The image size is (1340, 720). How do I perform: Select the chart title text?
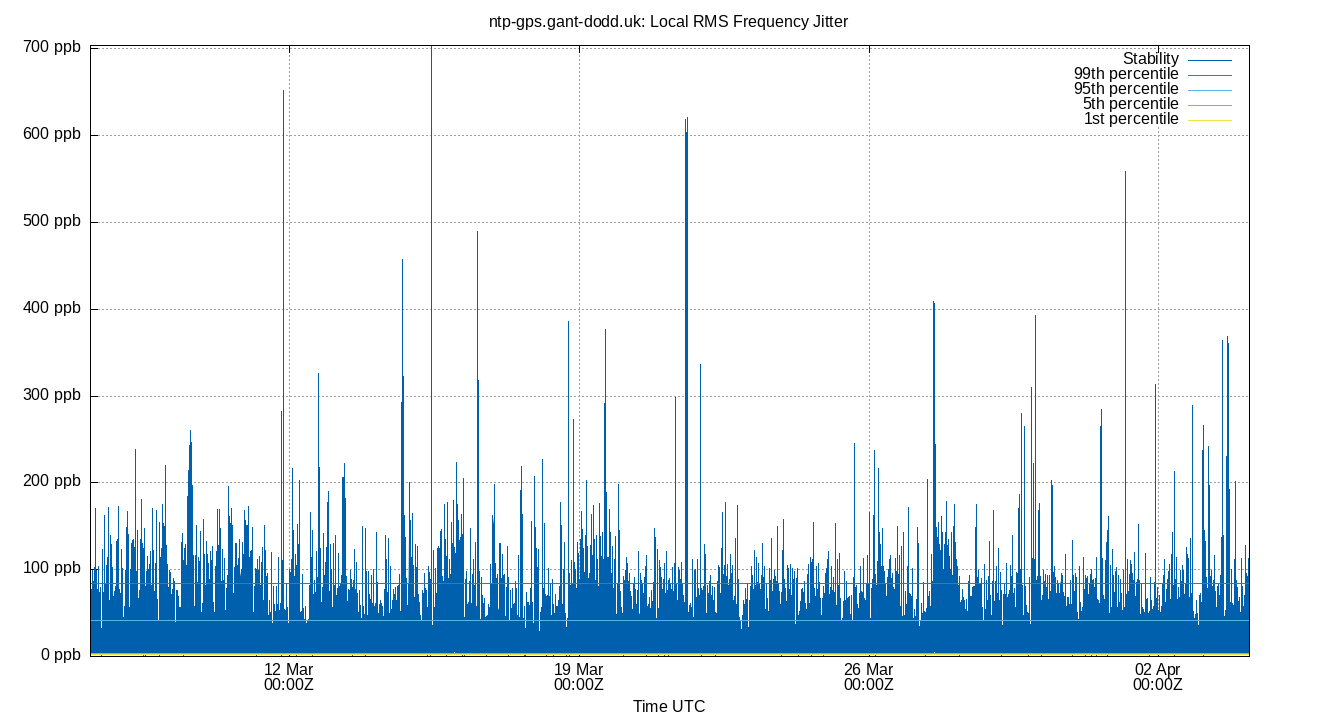pos(668,21)
